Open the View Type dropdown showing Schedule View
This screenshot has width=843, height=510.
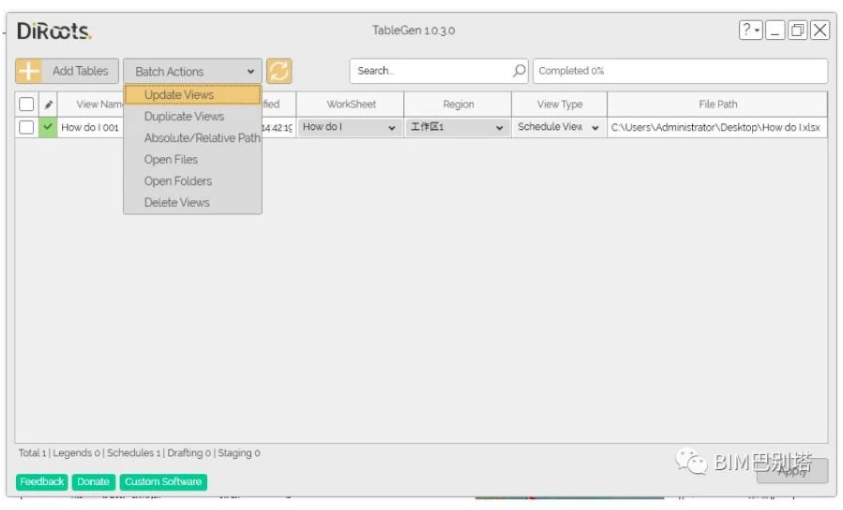click(559, 127)
